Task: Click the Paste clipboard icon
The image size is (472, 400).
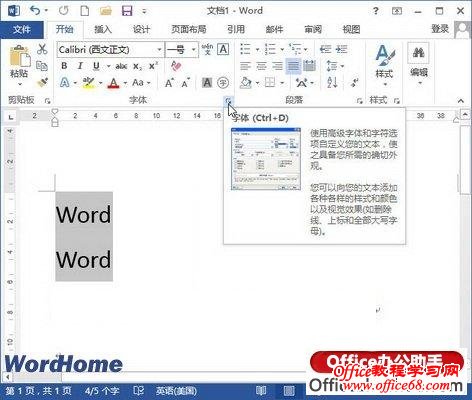Action: pyautogui.click(x=19, y=57)
